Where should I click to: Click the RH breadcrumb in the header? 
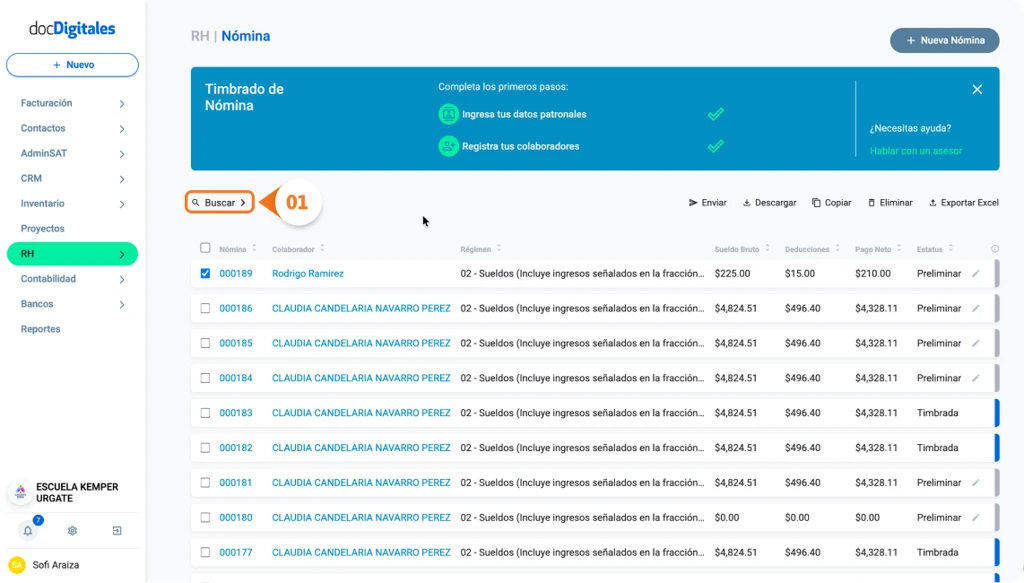point(200,36)
